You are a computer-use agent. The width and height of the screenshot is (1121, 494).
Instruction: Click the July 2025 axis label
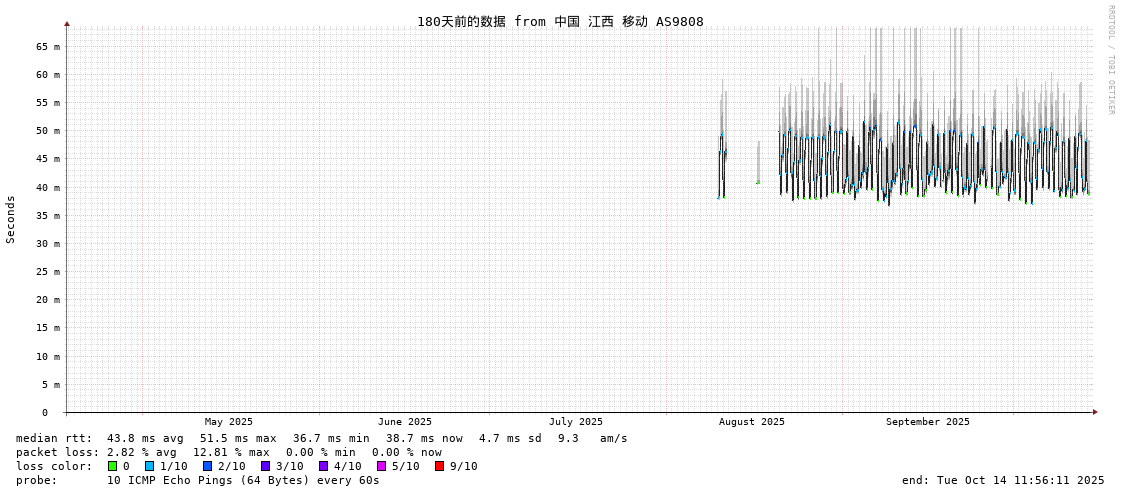(576, 422)
